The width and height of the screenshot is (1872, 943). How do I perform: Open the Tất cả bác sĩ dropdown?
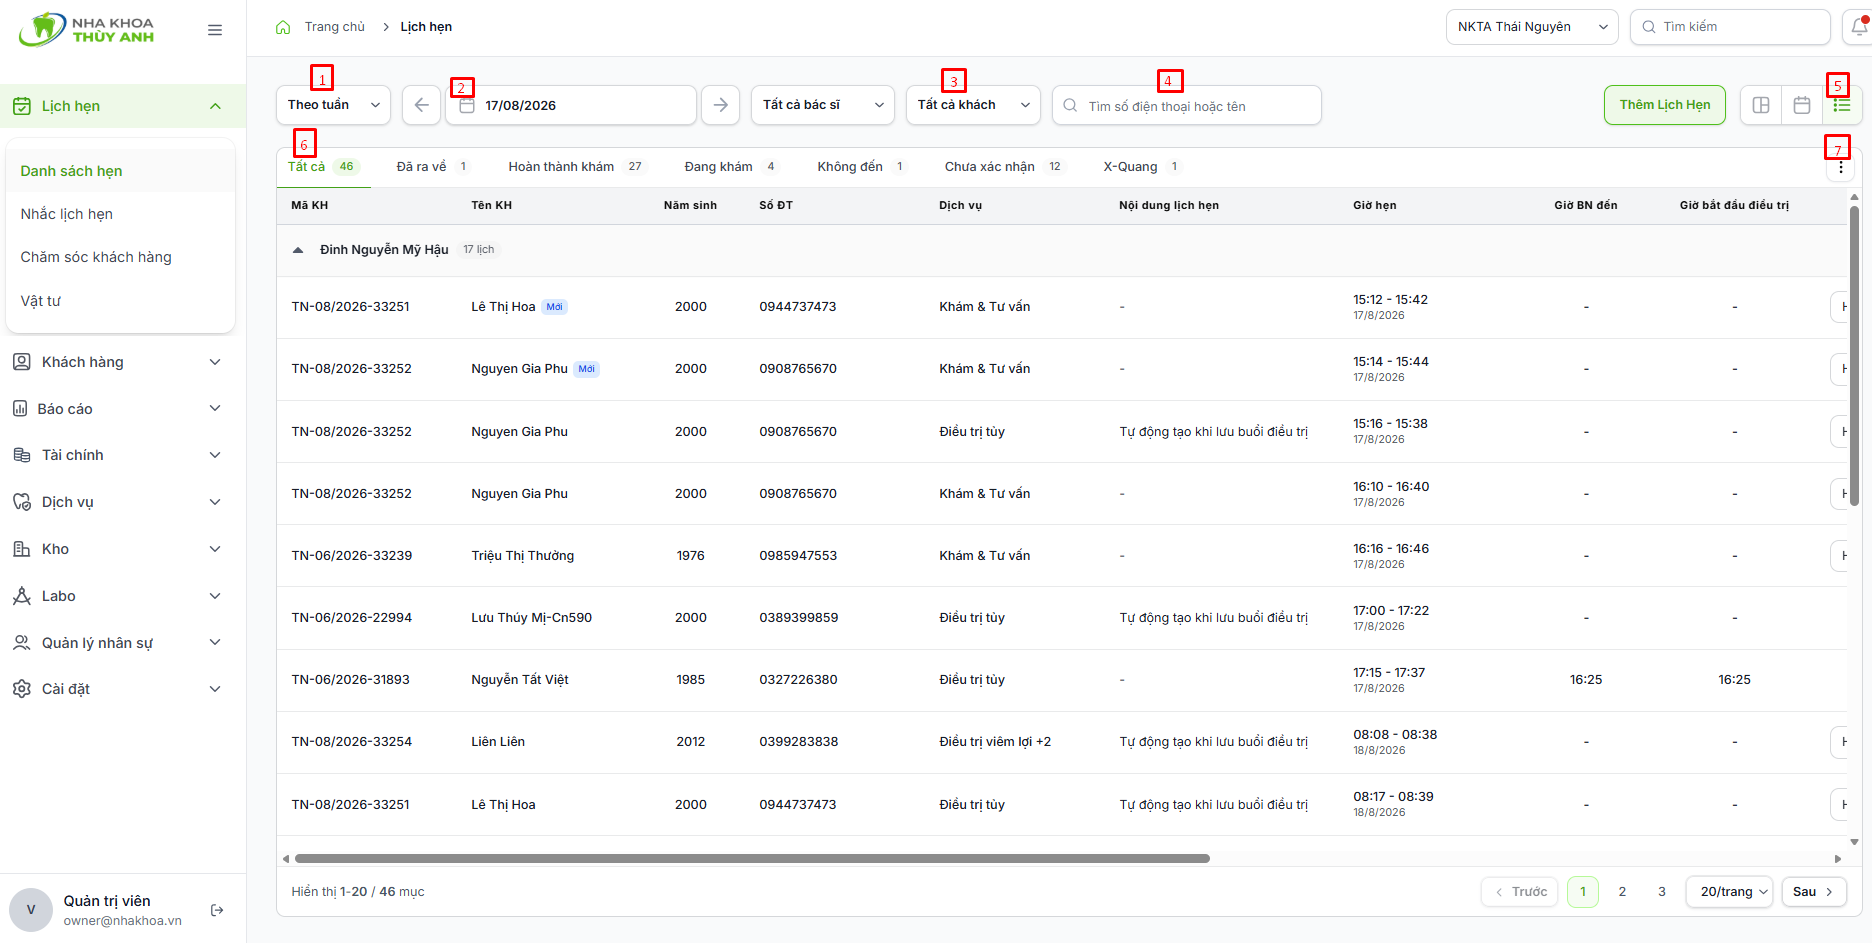click(822, 105)
